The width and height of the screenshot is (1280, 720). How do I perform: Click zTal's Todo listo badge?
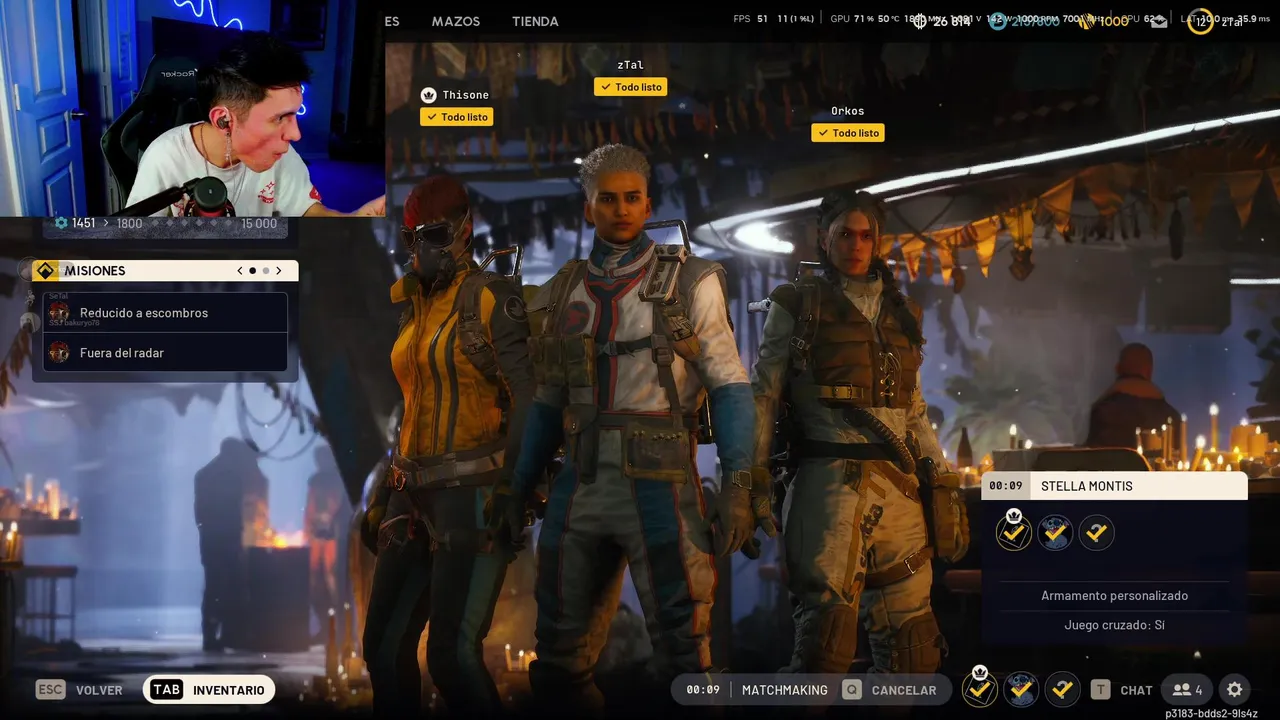point(631,87)
